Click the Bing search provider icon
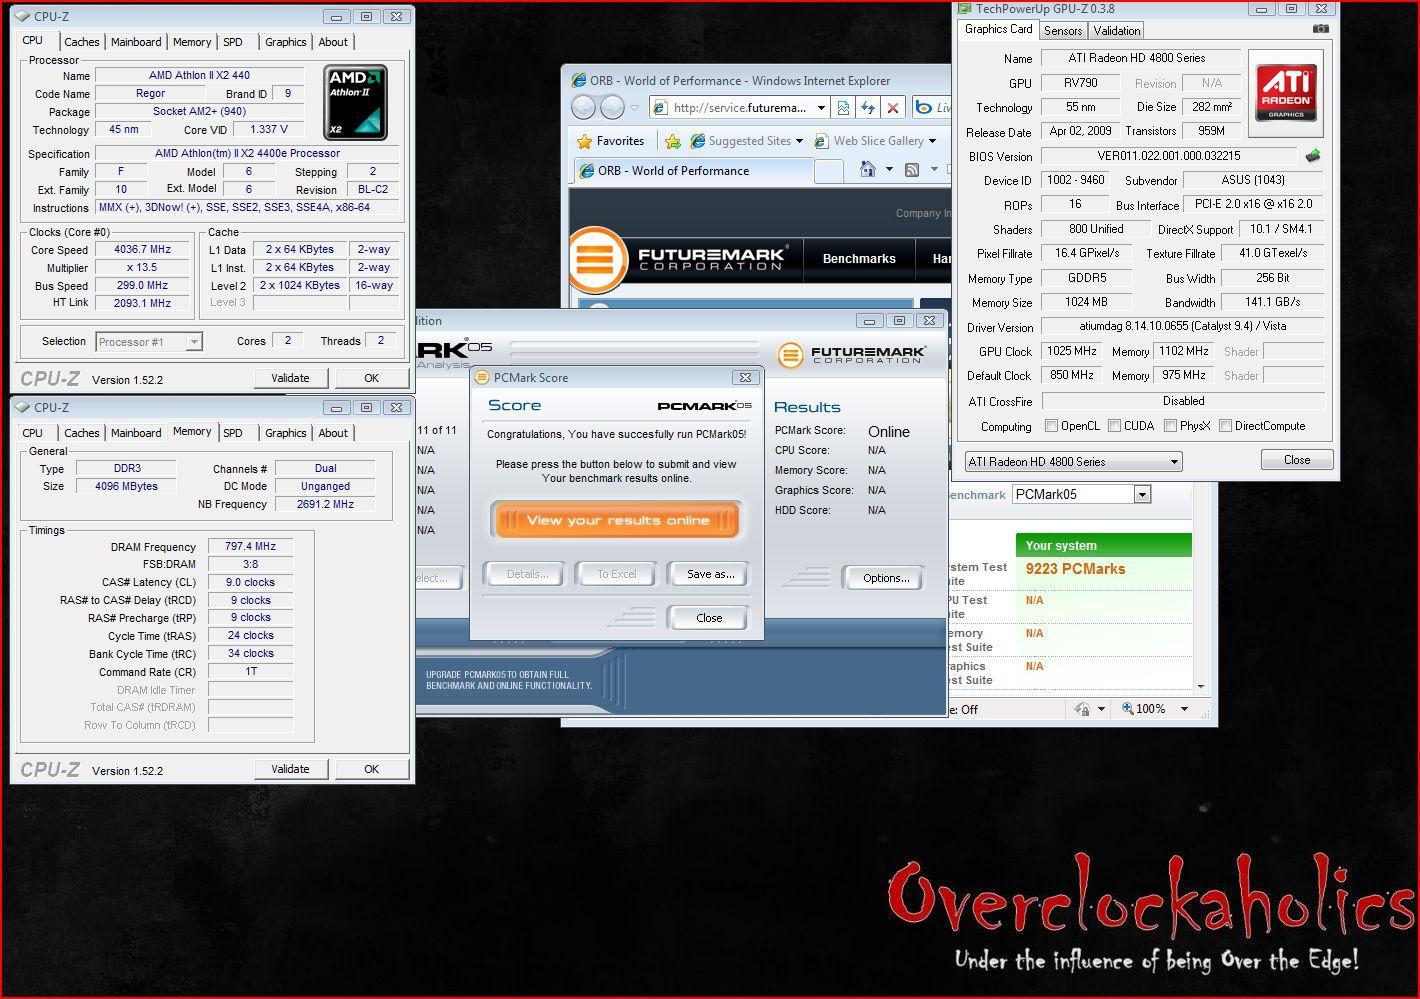The height and width of the screenshot is (999, 1420). [x=925, y=108]
